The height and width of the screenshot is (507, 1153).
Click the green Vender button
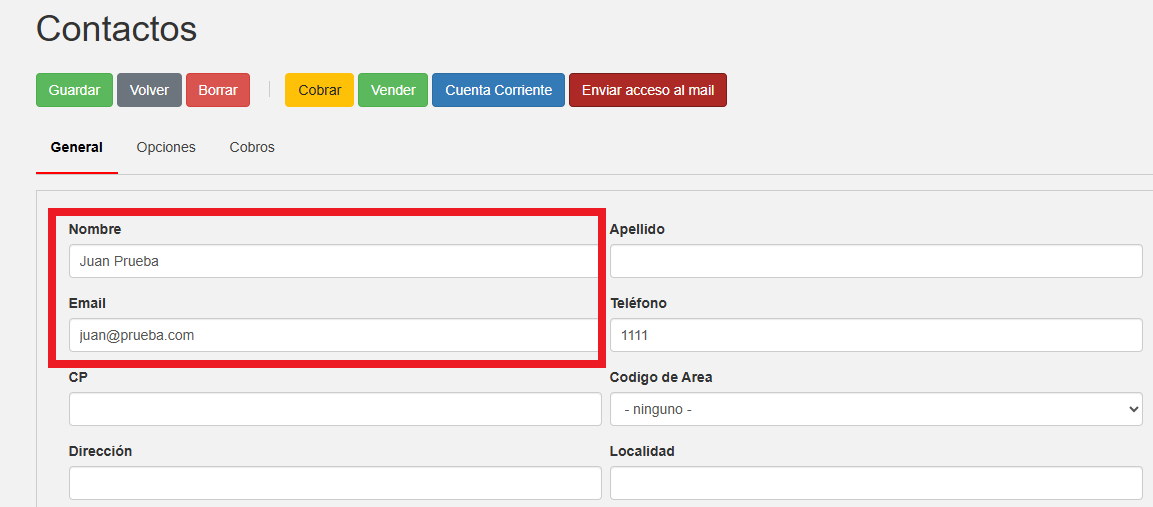tap(393, 90)
